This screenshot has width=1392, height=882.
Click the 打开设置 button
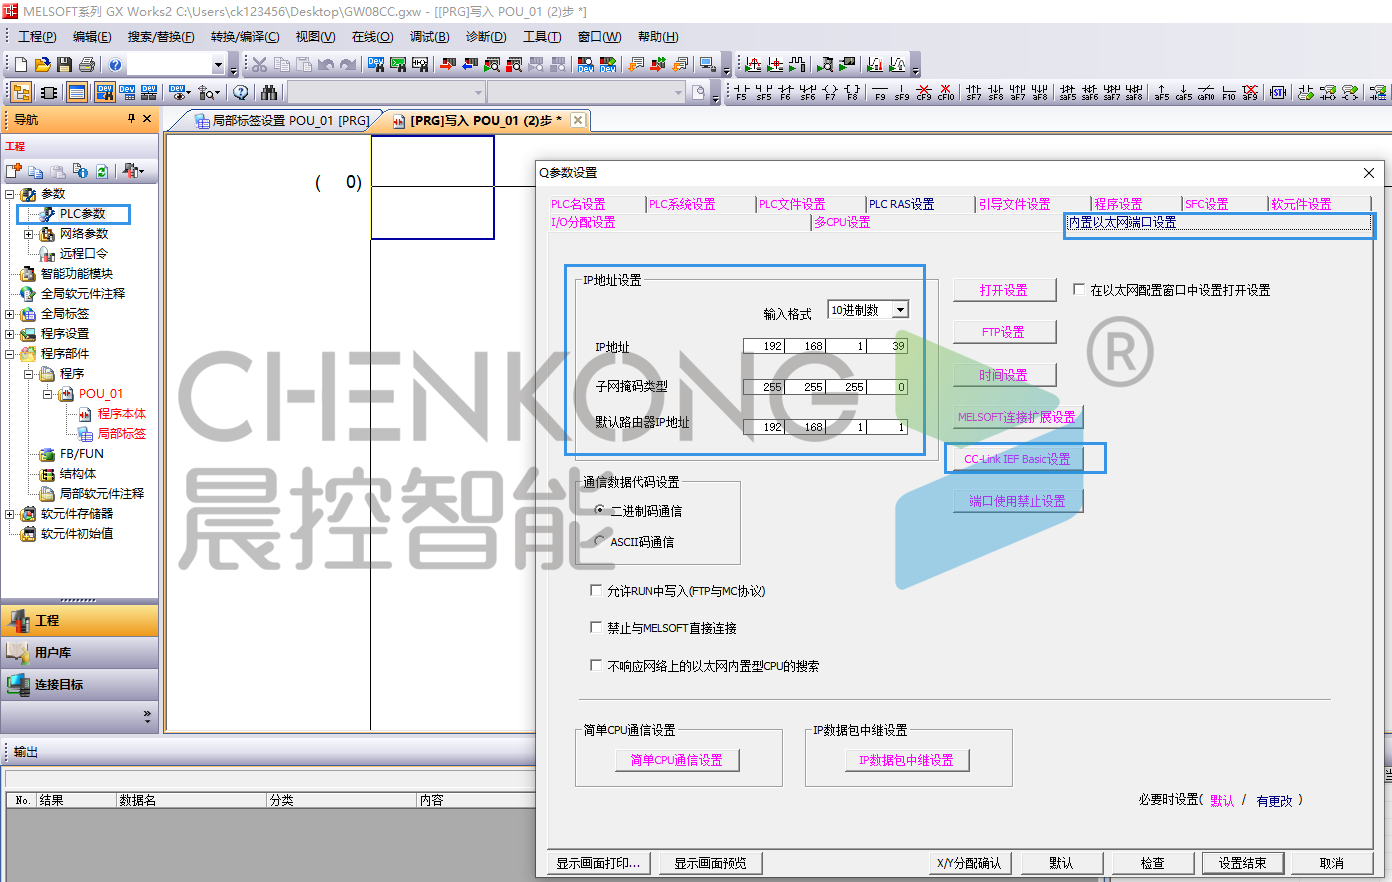1004,290
